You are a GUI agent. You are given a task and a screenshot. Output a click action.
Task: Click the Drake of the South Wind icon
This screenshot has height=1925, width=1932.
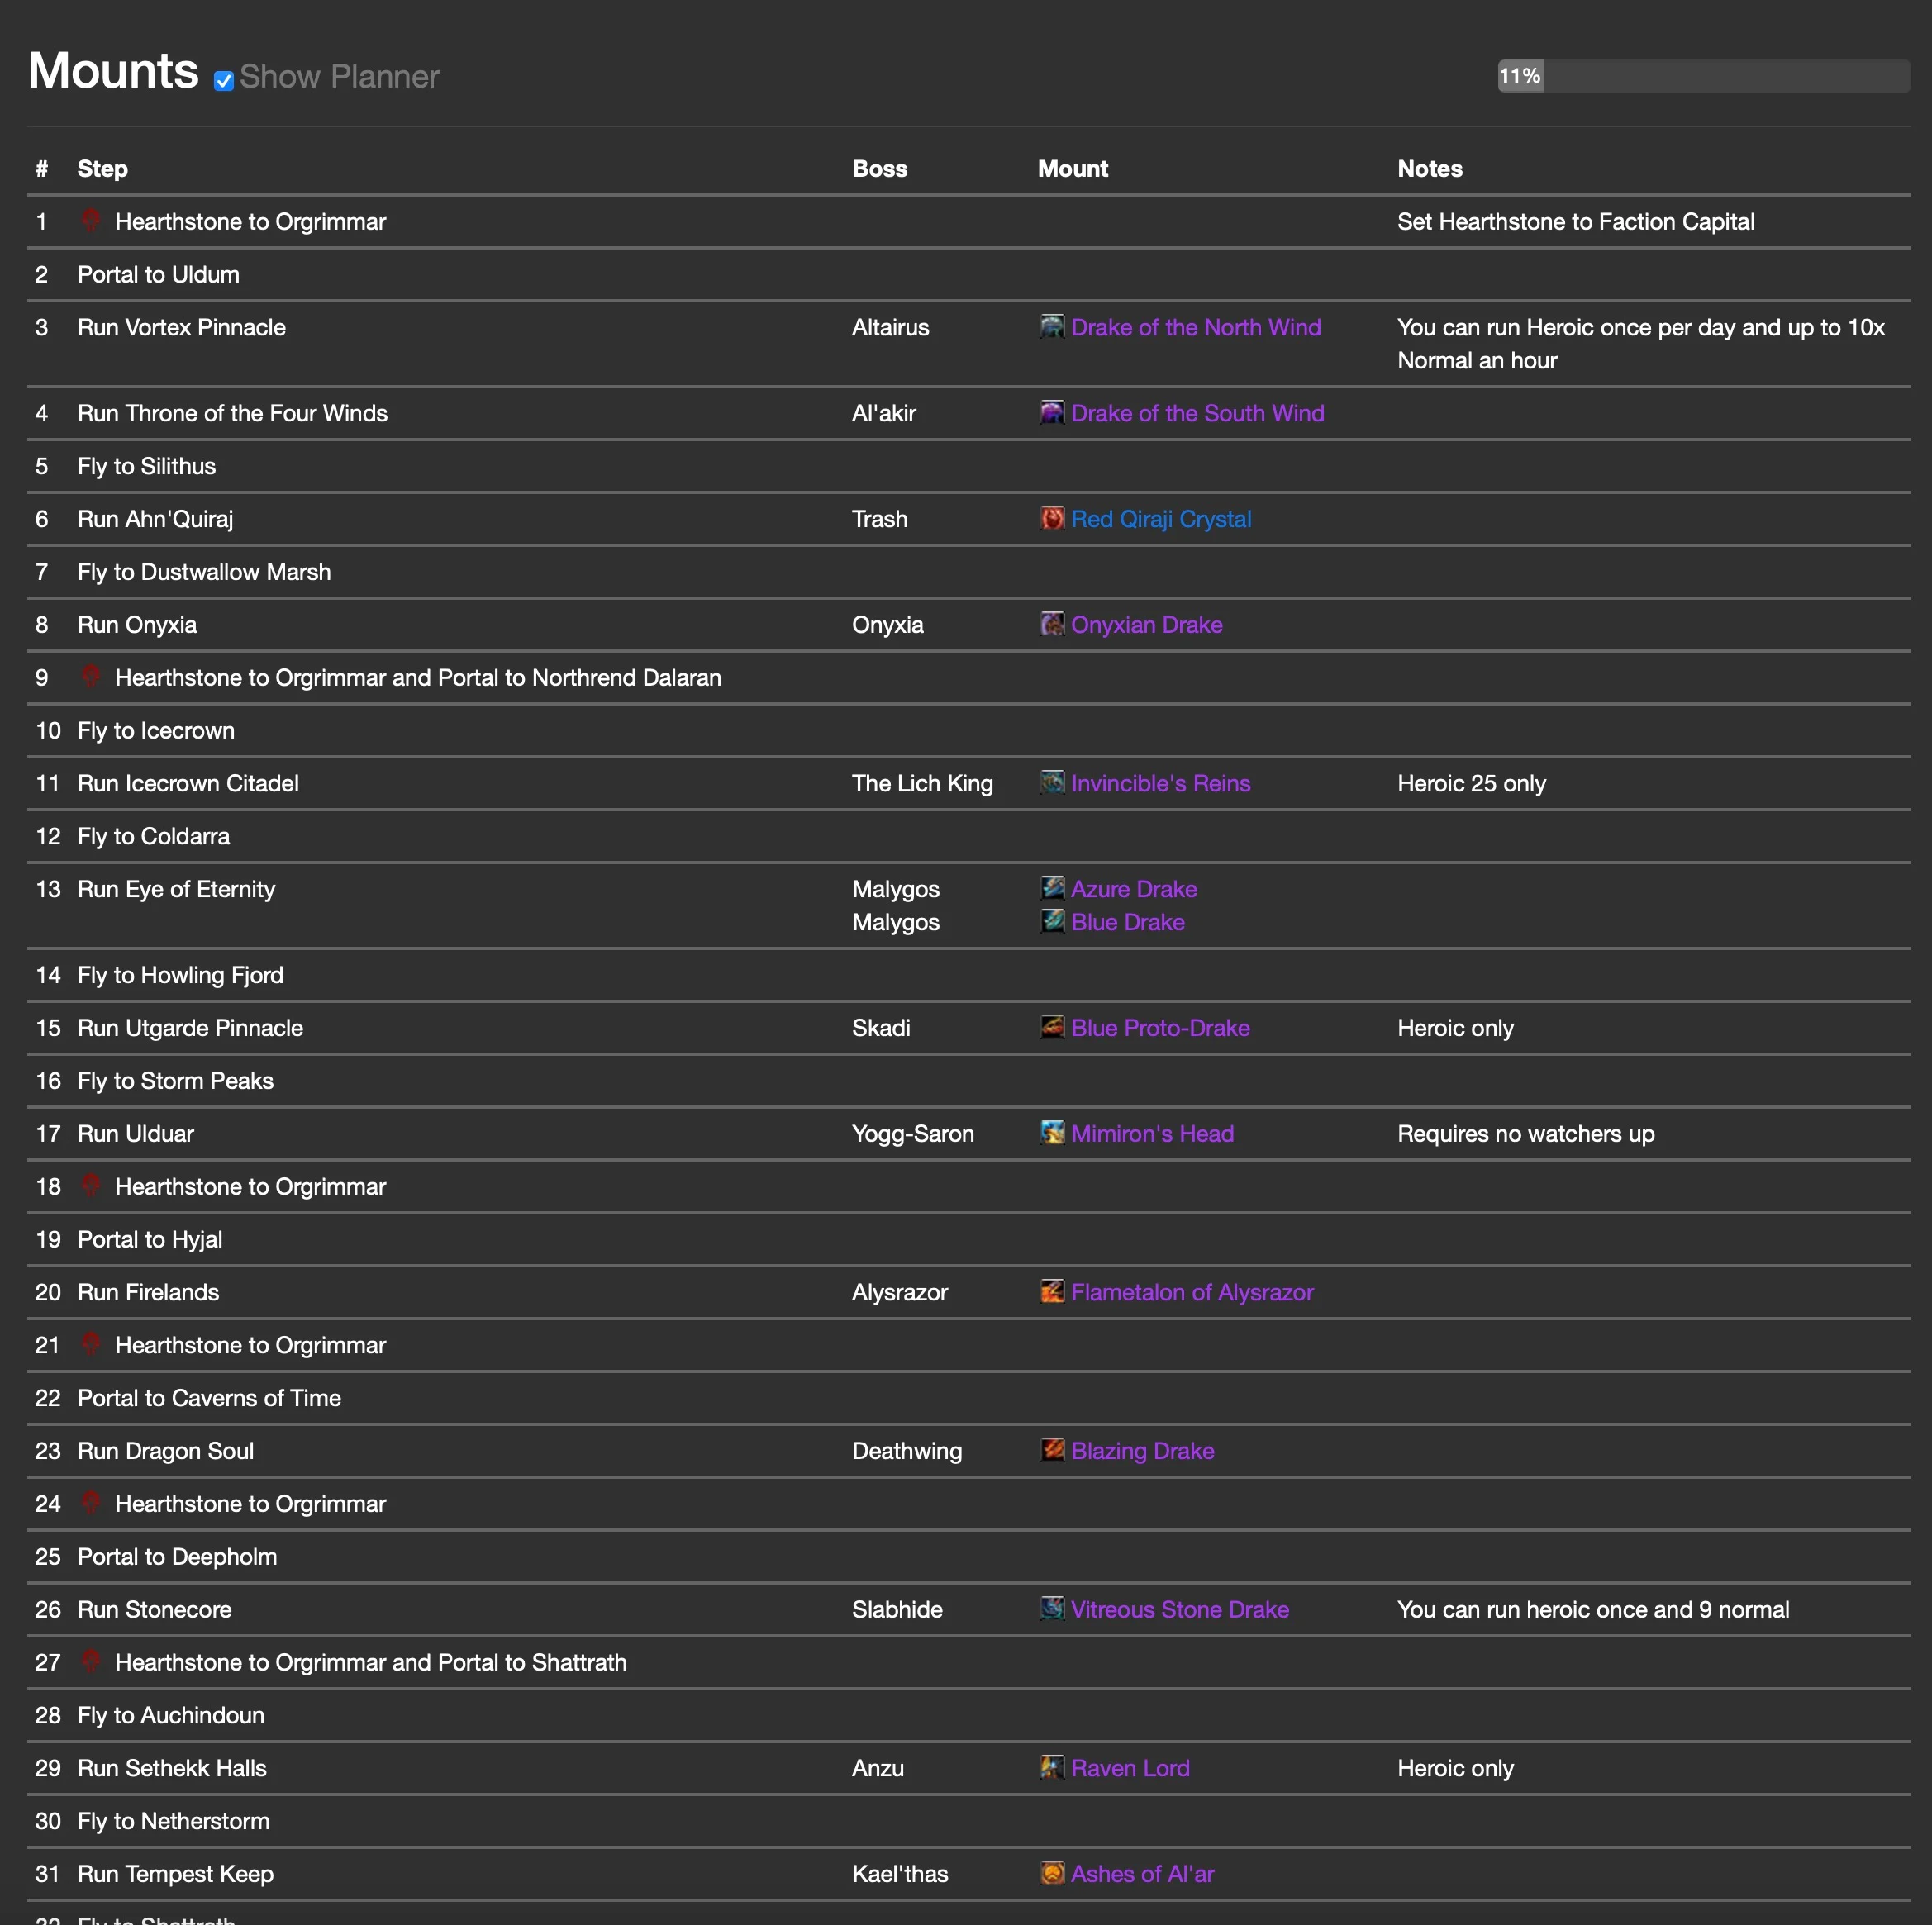coord(1052,412)
